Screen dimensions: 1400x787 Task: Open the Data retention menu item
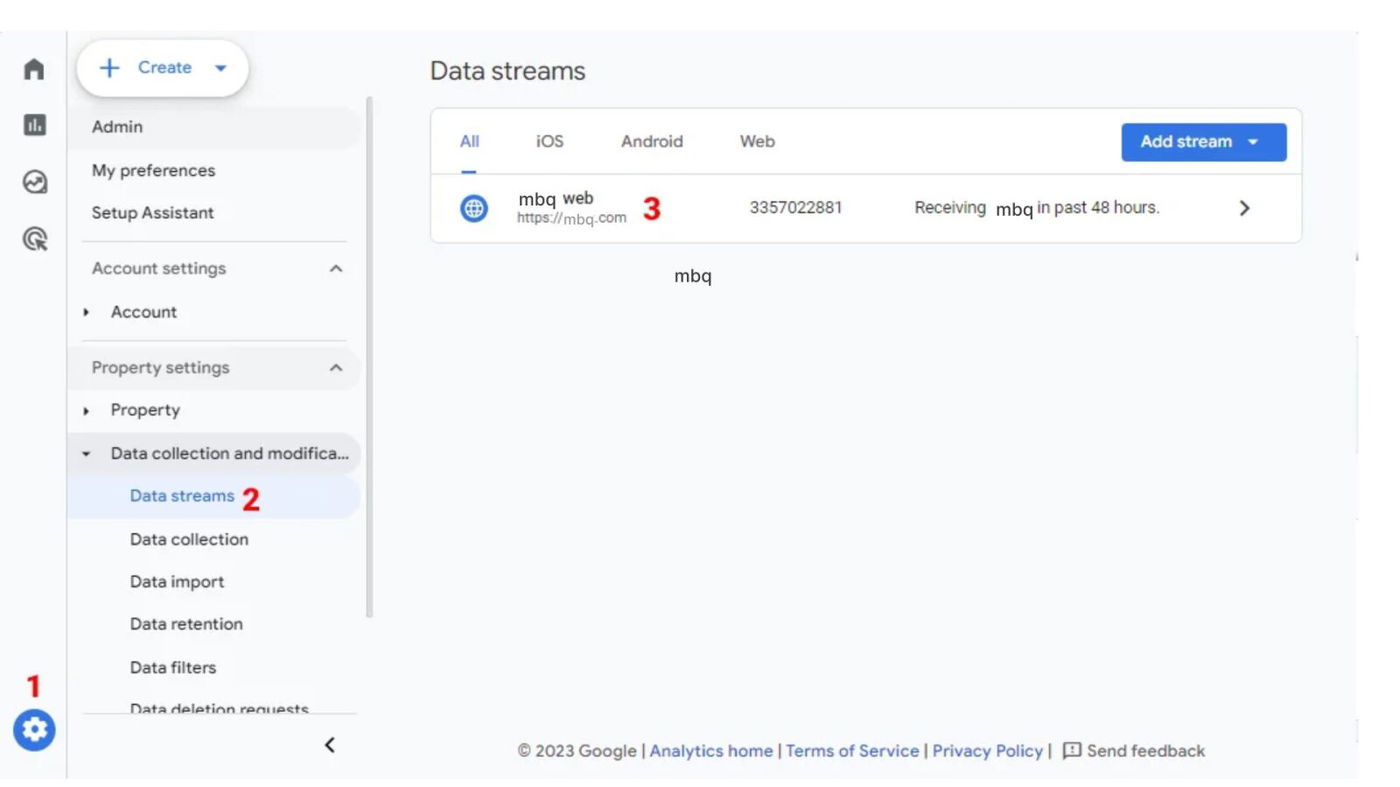(186, 624)
